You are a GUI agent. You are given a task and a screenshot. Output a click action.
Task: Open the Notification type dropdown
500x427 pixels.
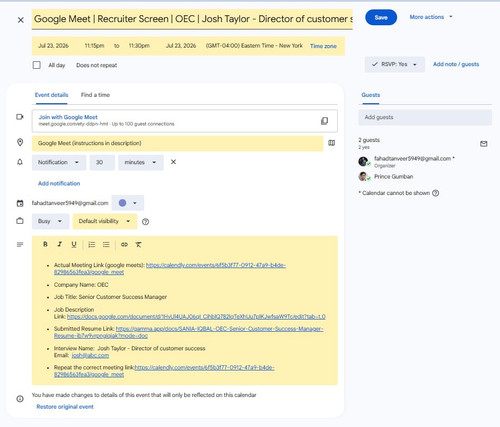(59, 162)
